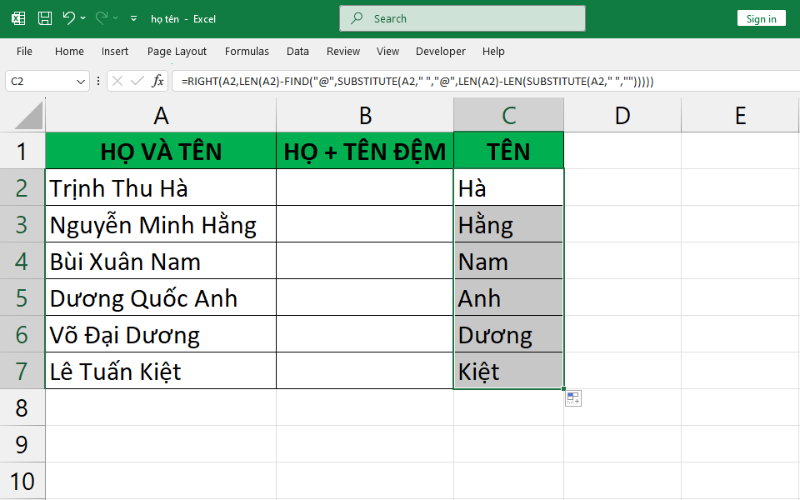
Task: Click the HỌ VÀ TÊN header cell
Action: (161, 151)
